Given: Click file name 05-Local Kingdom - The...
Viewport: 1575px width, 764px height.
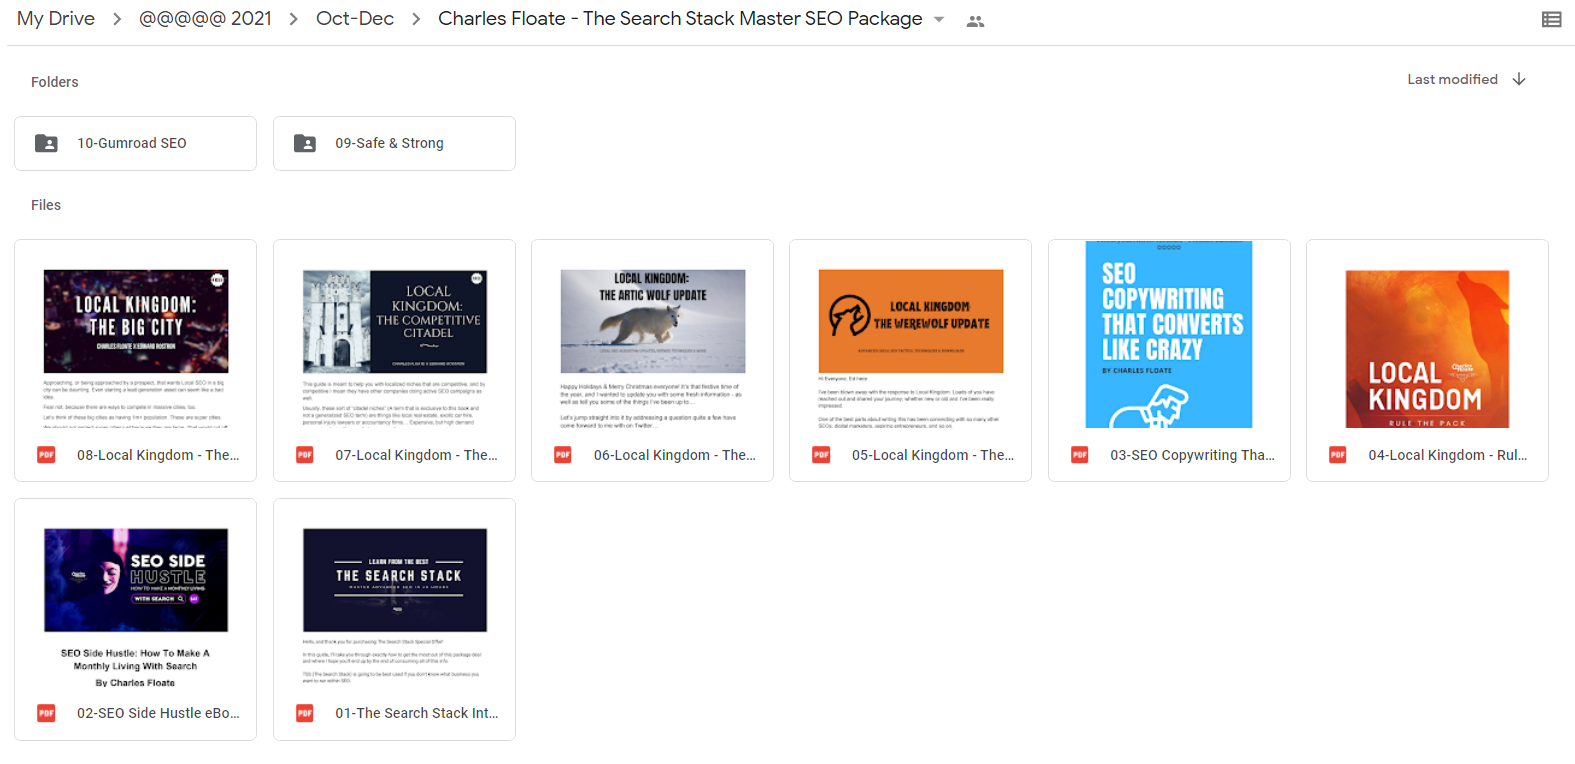Looking at the screenshot, I should click(933, 455).
